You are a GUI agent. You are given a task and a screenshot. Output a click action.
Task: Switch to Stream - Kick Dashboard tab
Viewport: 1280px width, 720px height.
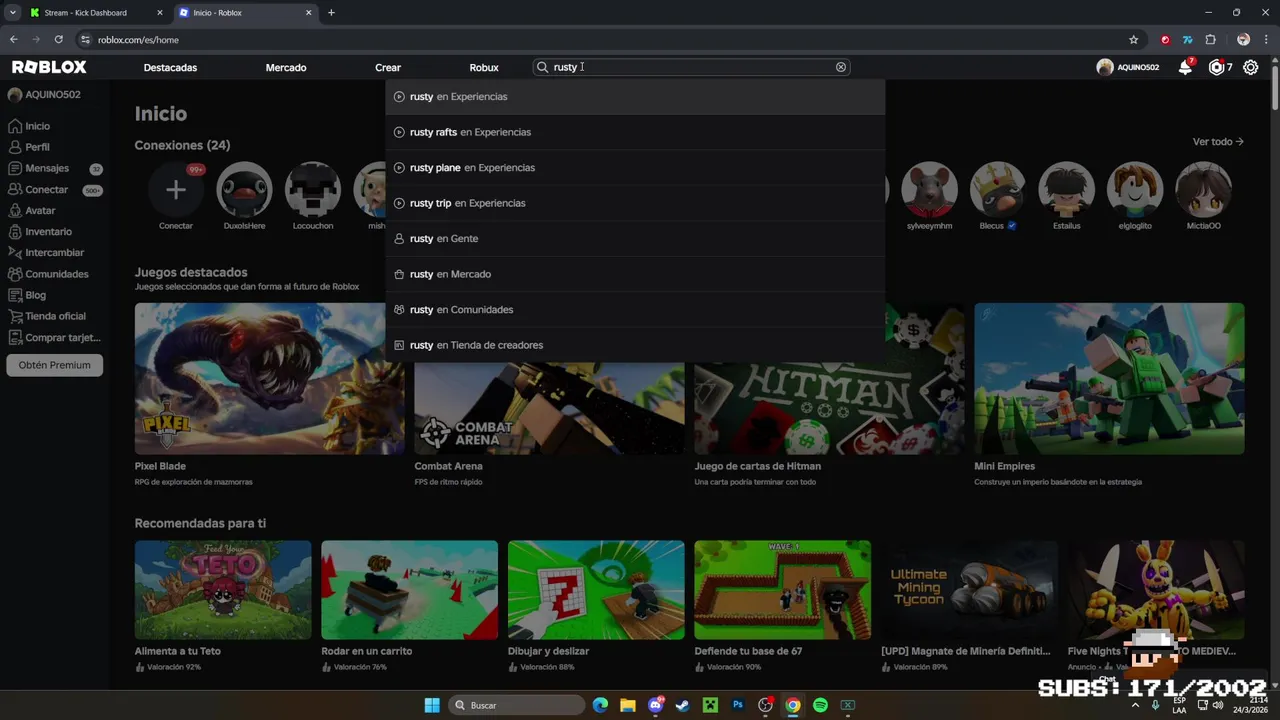tap(95, 13)
